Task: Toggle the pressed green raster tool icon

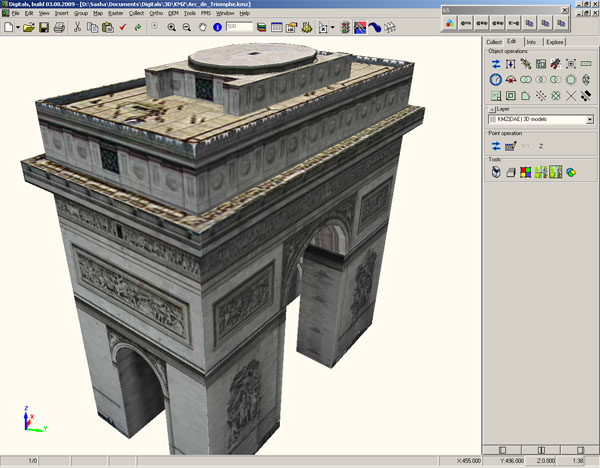Action: (x=556, y=172)
